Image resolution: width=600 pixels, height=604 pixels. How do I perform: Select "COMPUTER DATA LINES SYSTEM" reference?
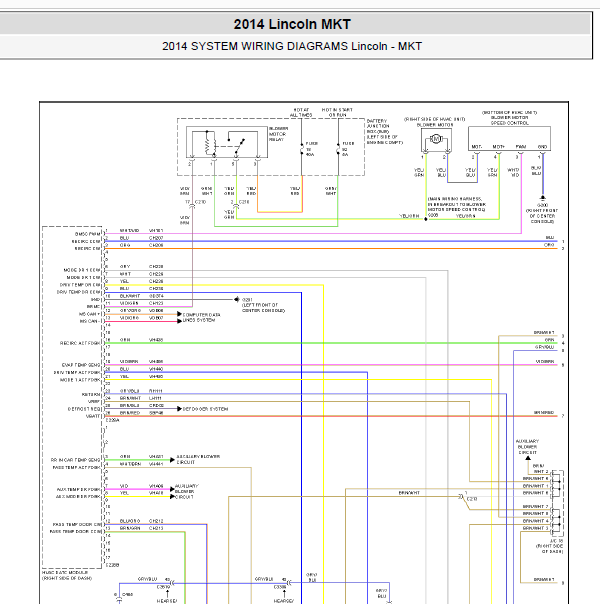(201, 317)
